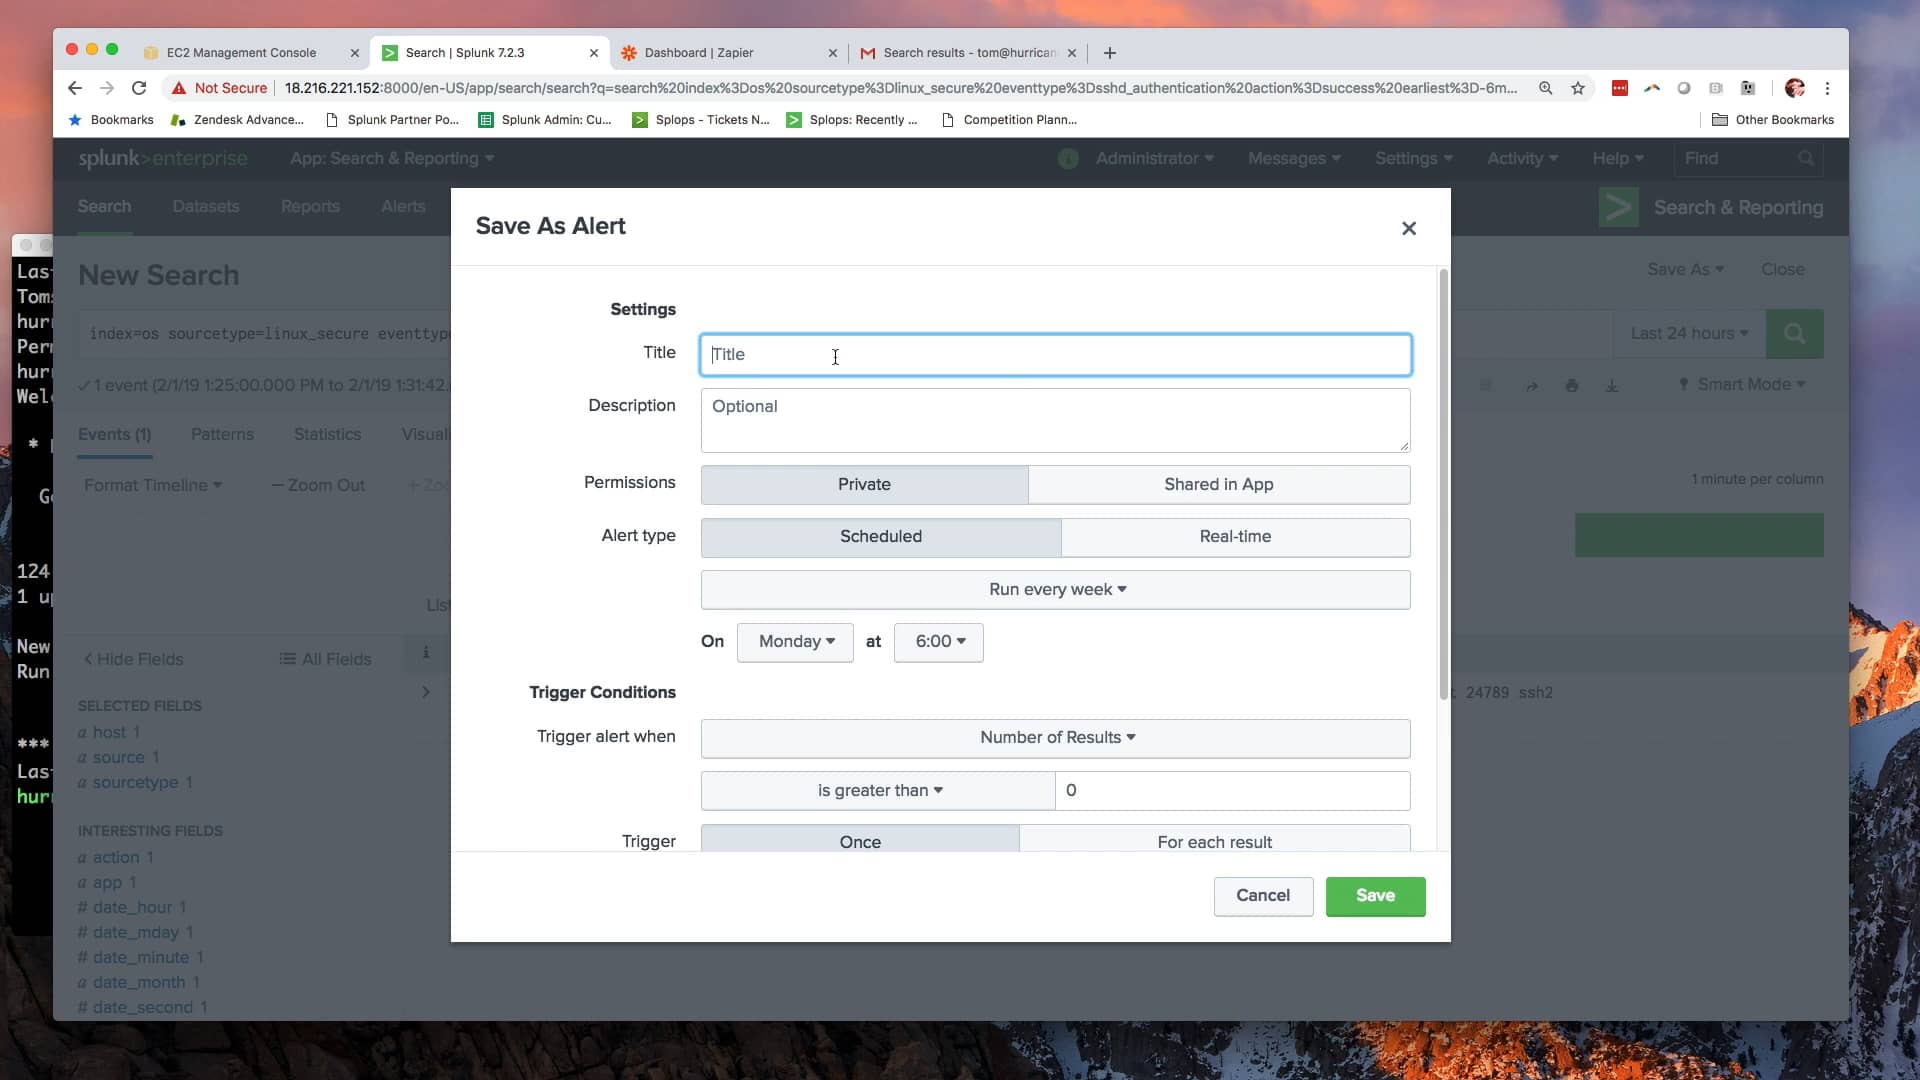Click the export/download results icon

click(1613, 385)
